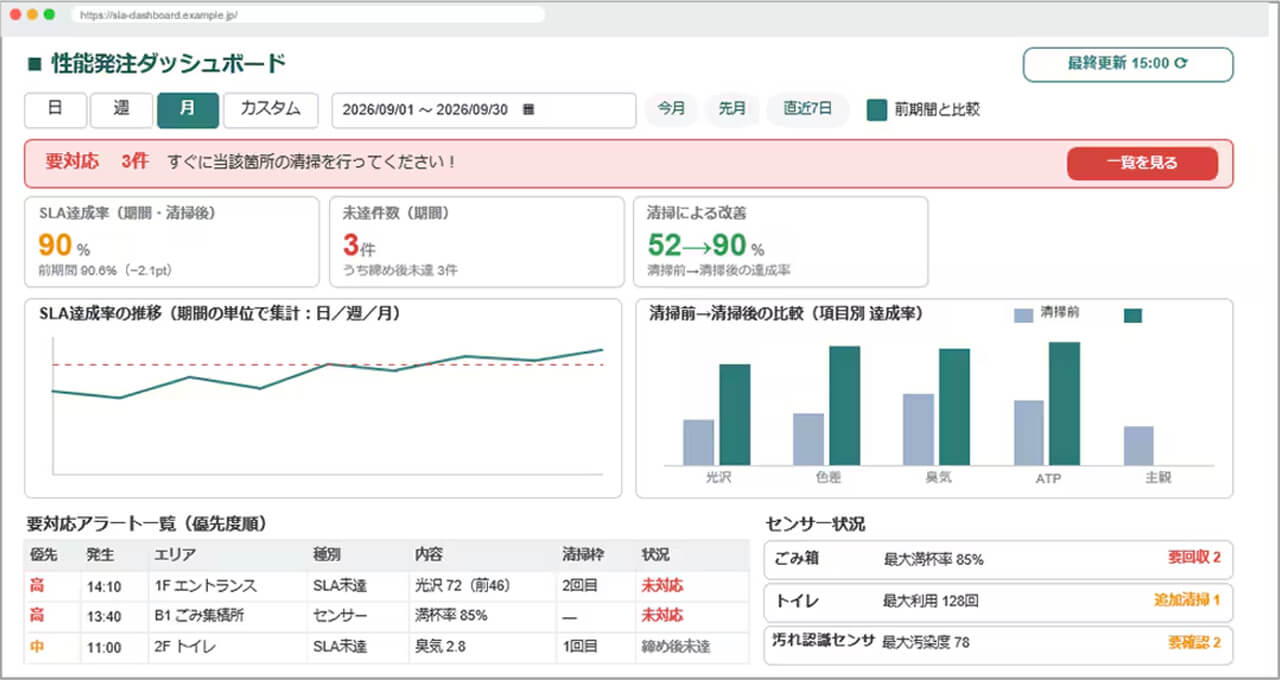This screenshot has height=680, width=1280.
Task: Open the SLA達成率 90% card
Action: 172,242
